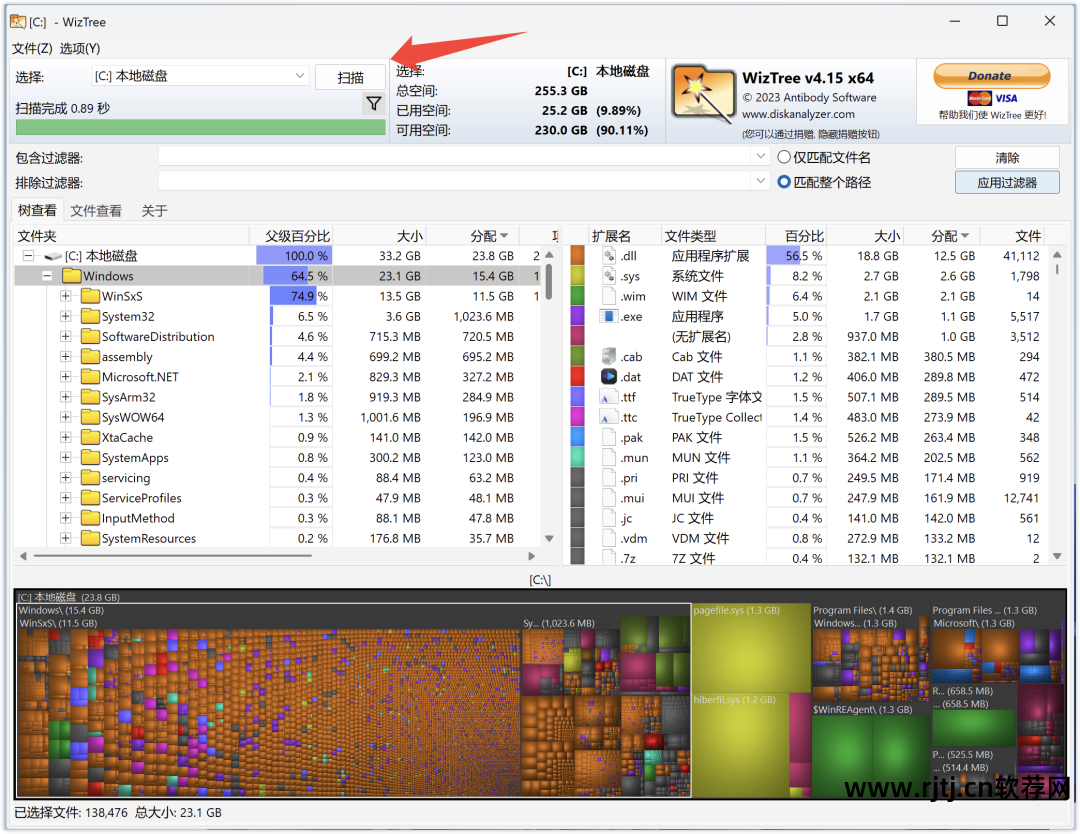Viewport: 1080px width, 834px height.
Task: Click the Microsoft.NET folder icon
Action: tap(90, 377)
